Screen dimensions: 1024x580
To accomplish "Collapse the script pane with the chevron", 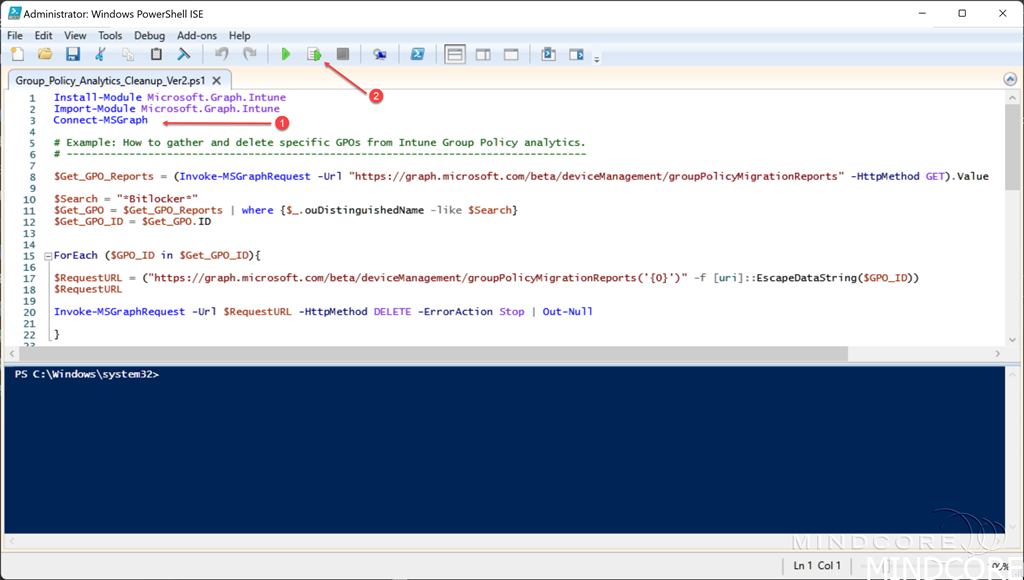I will click(x=1010, y=79).
